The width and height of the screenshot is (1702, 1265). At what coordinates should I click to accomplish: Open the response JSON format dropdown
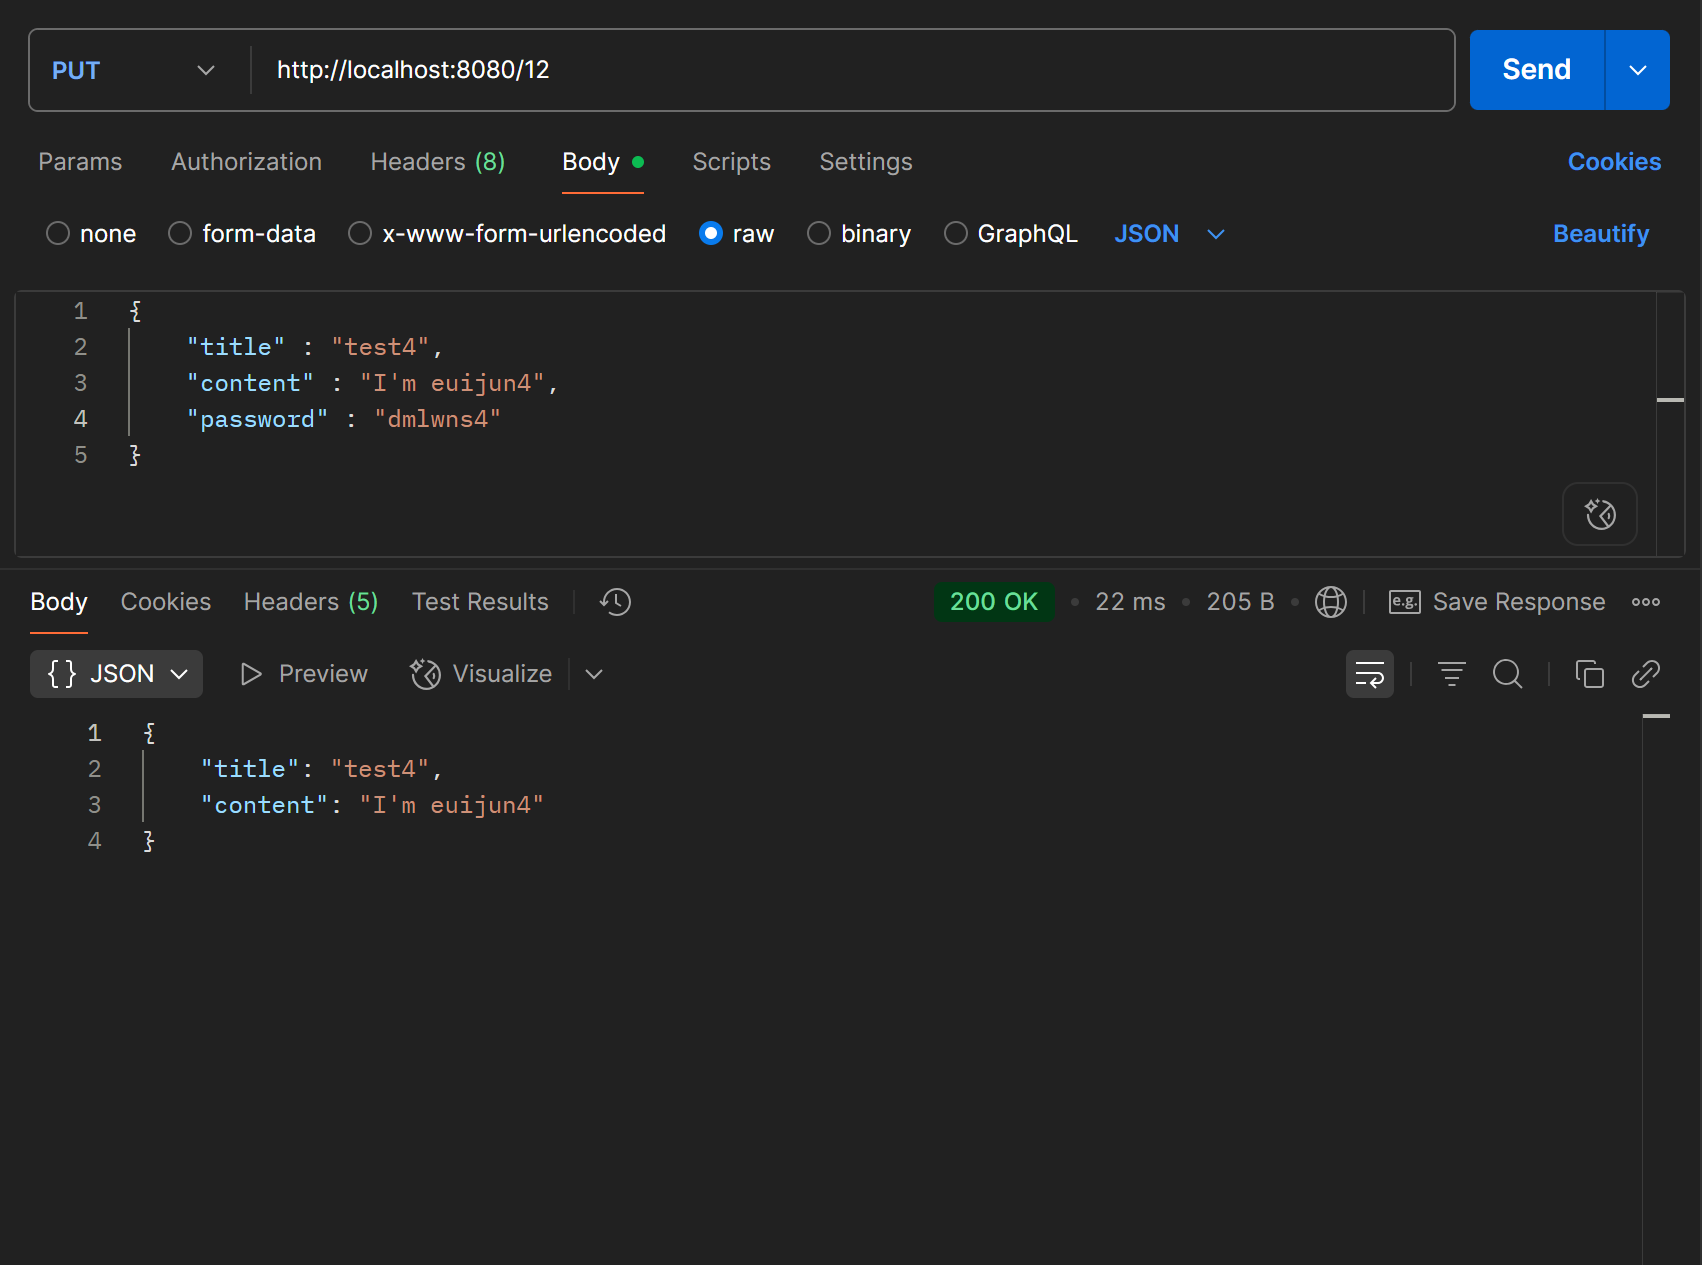coord(116,674)
